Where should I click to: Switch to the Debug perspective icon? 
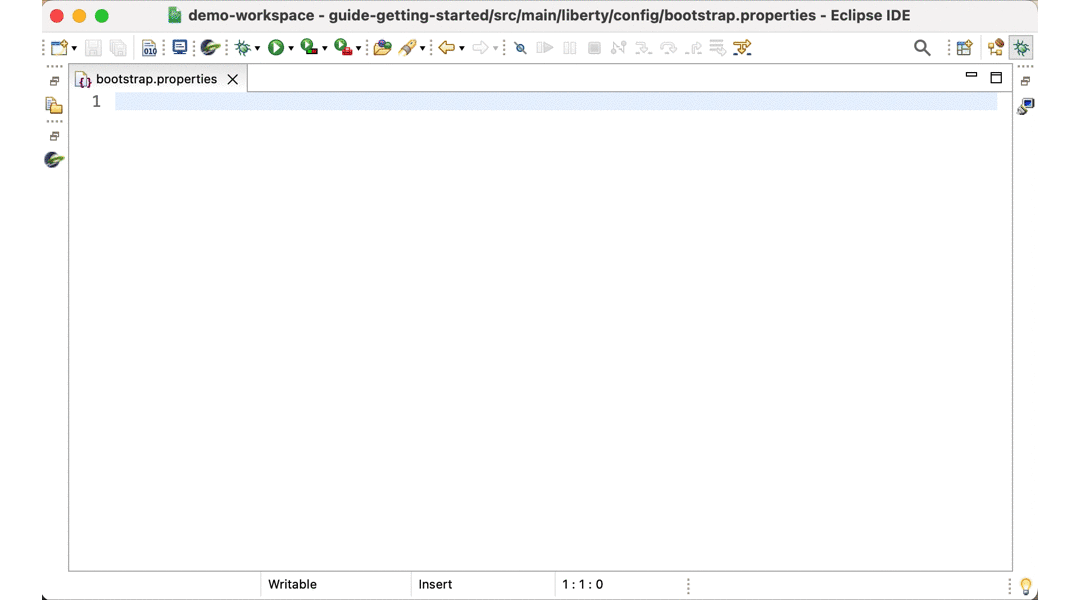click(x=1021, y=48)
